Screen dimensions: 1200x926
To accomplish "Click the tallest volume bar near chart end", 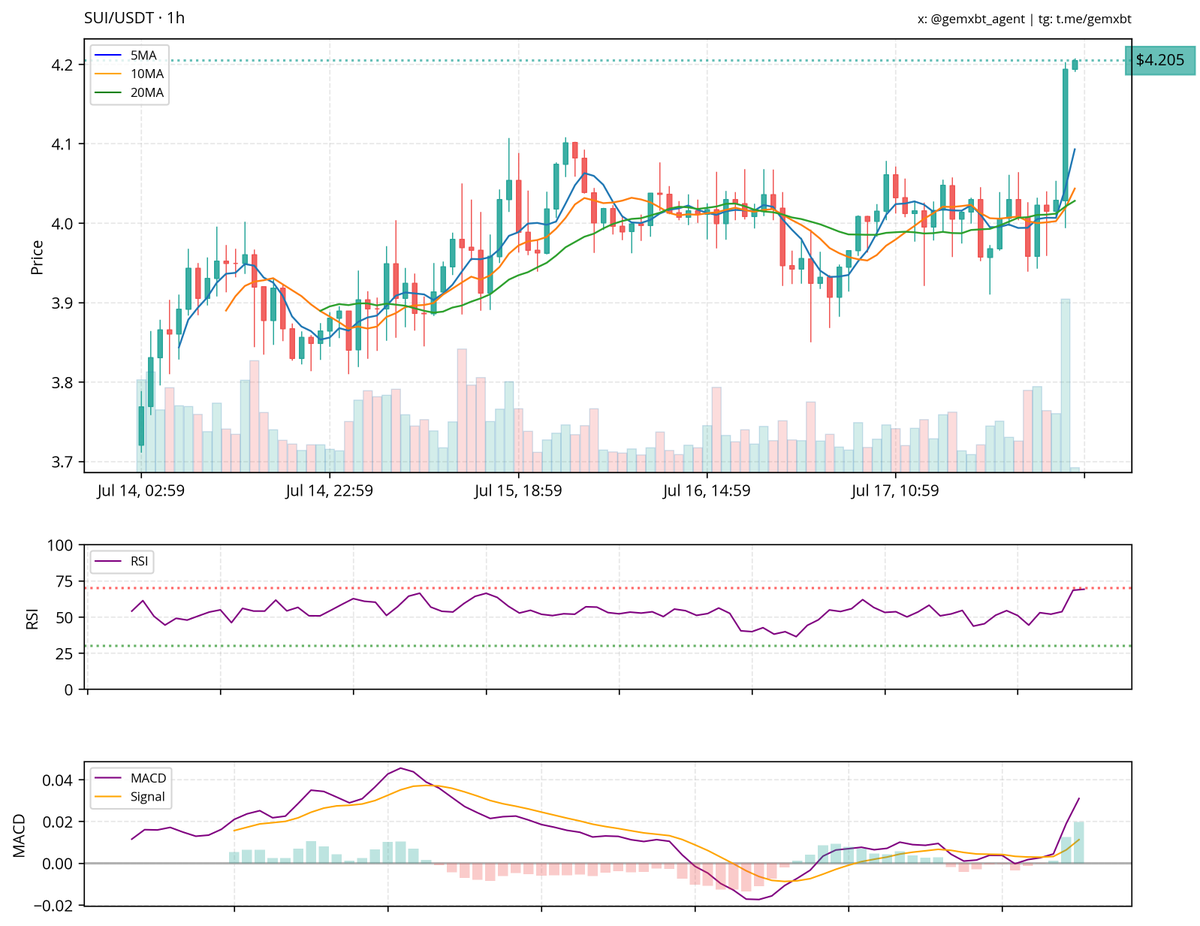I will tap(1066, 385).
